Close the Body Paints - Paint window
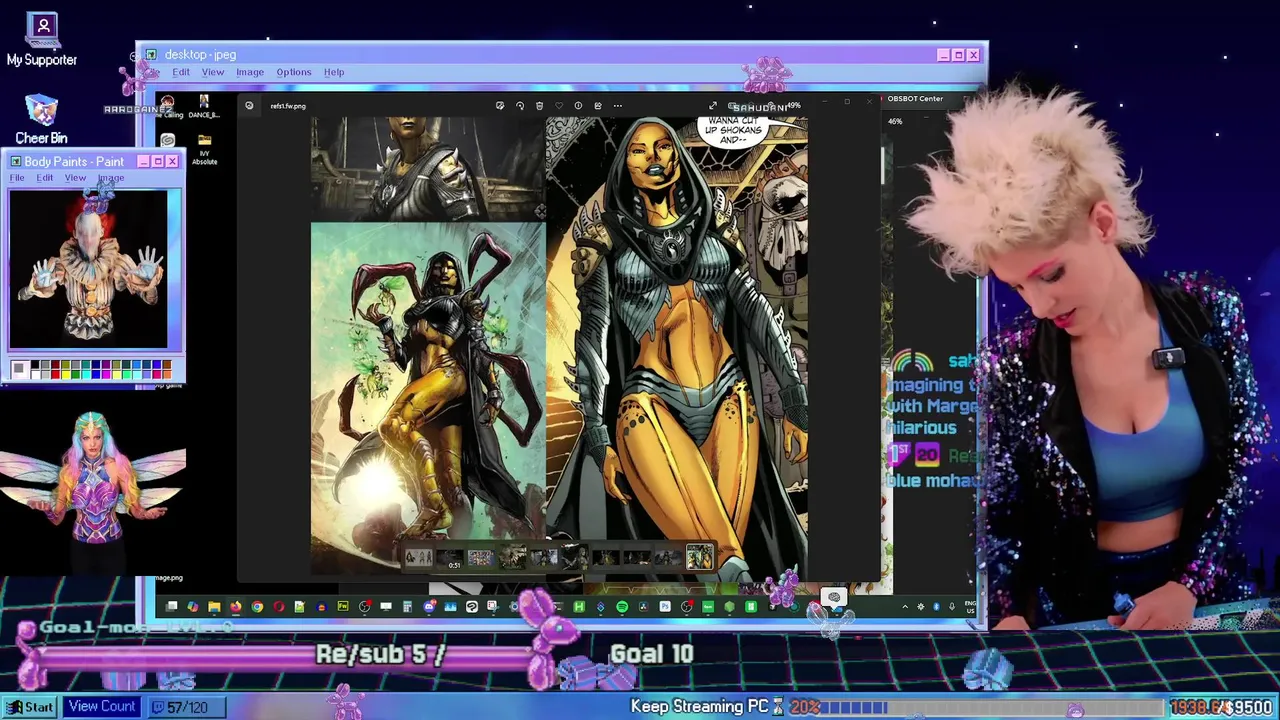This screenshot has width=1280, height=720. [x=171, y=161]
